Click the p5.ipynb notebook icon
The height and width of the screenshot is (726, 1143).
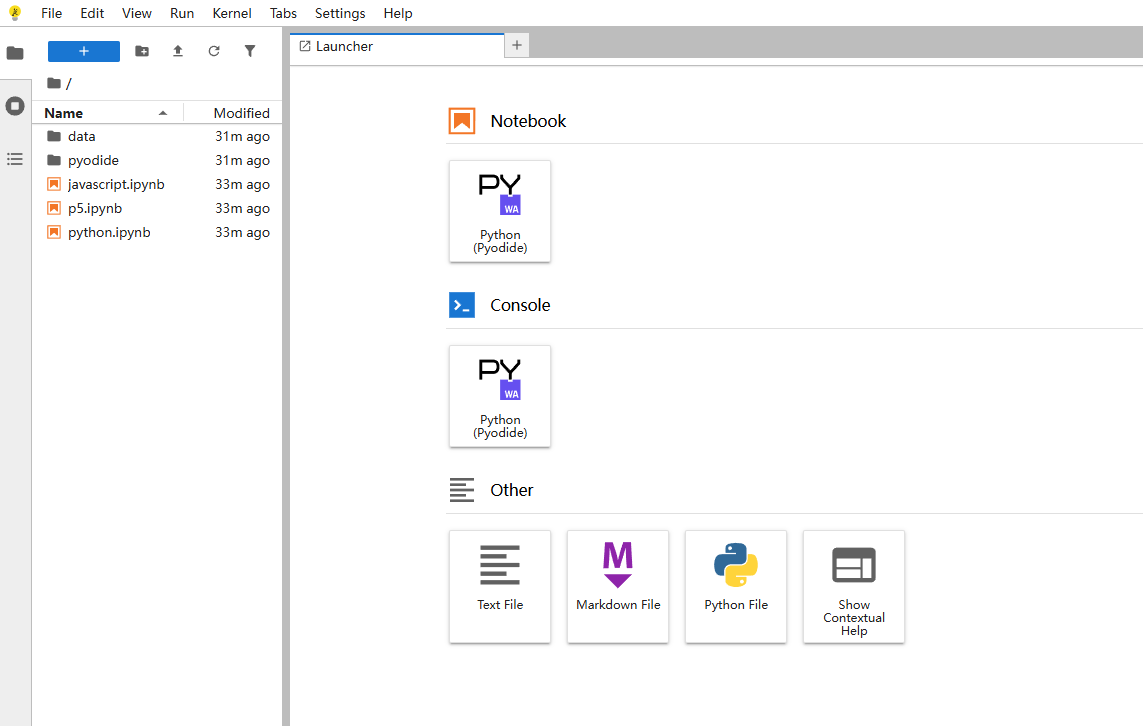coord(54,208)
